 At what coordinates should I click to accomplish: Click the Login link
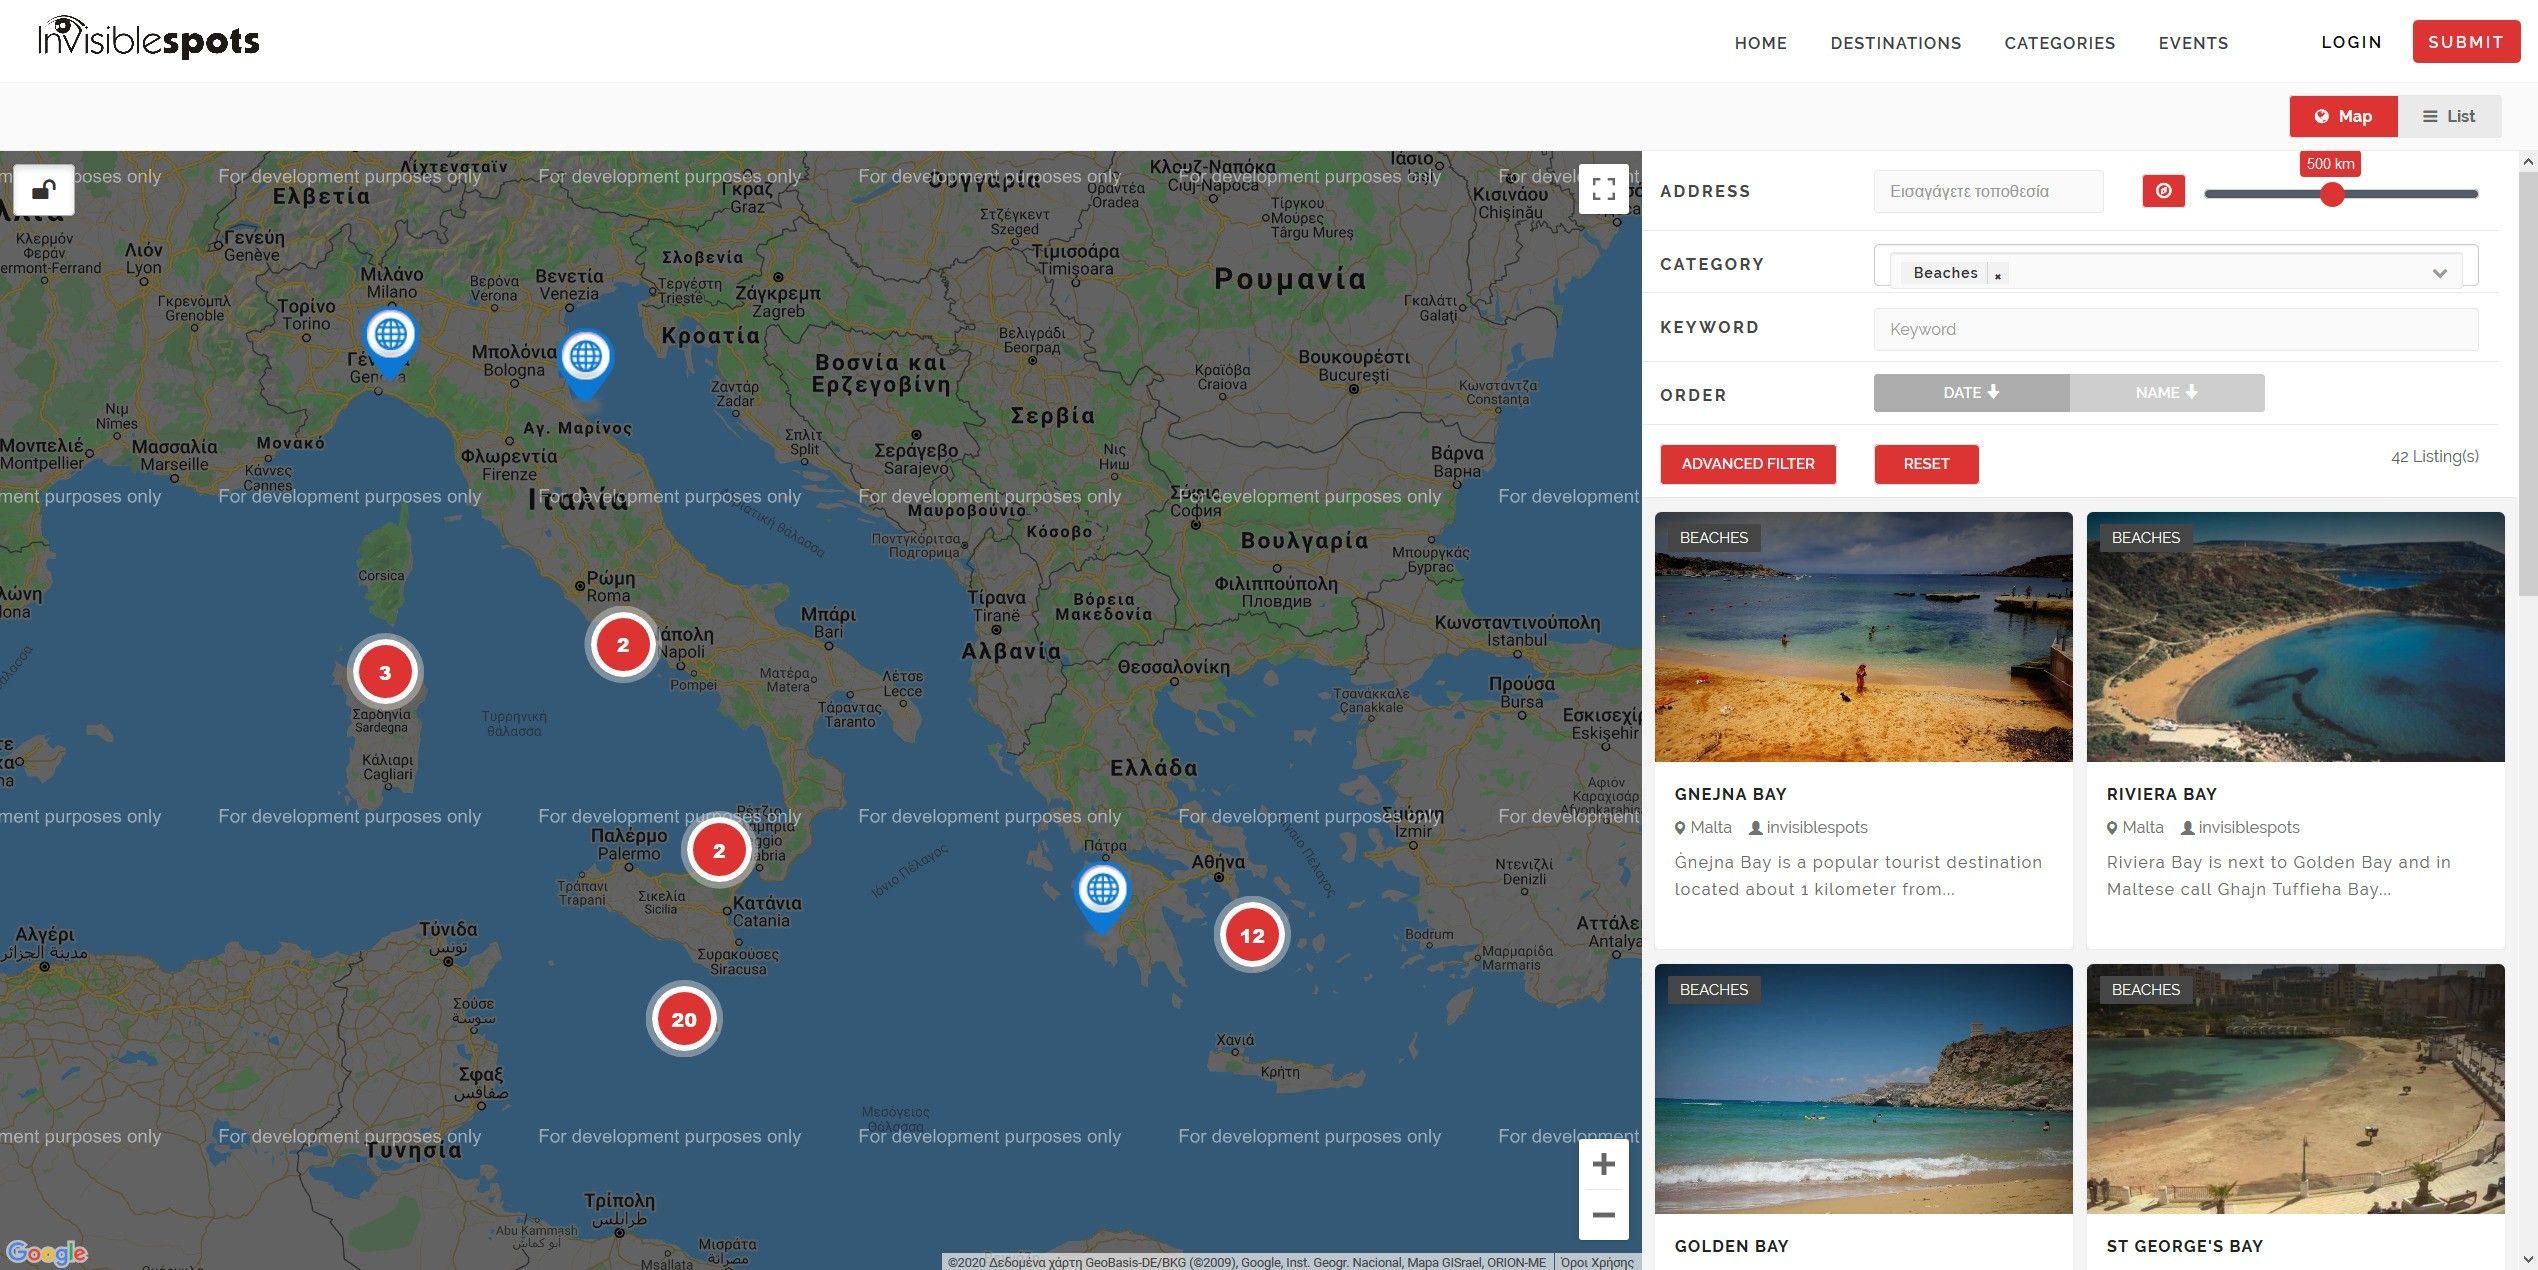(2351, 42)
